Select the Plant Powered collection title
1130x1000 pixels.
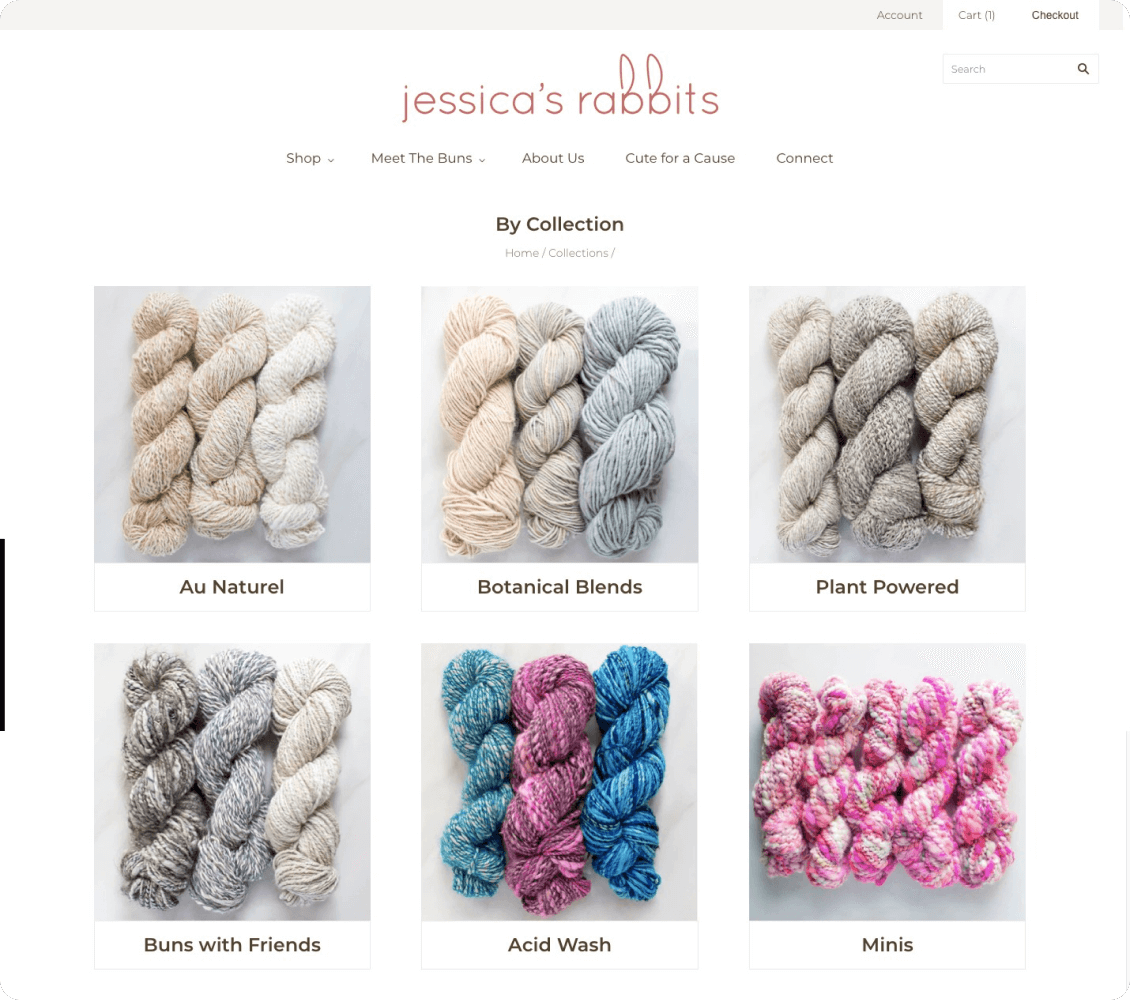pyautogui.click(x=887, y=586)
